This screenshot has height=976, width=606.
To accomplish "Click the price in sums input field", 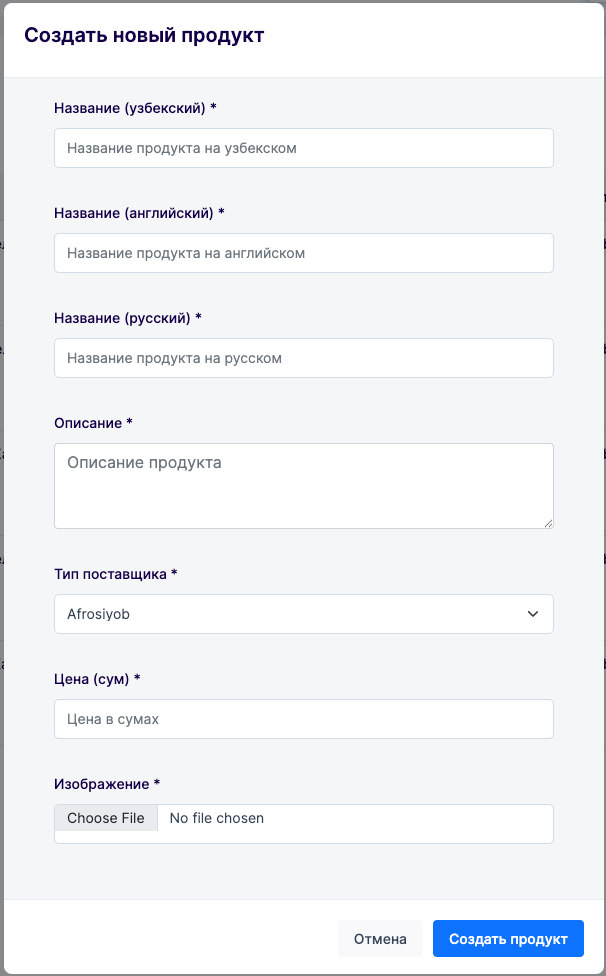I will pos(303,719).
